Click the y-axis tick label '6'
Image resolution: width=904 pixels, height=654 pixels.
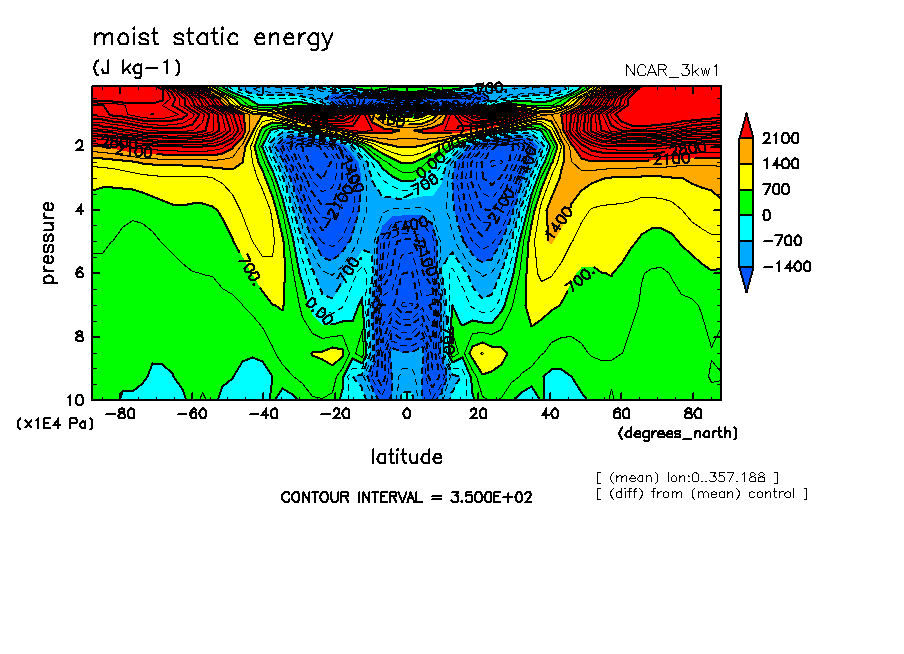(79, 273)
